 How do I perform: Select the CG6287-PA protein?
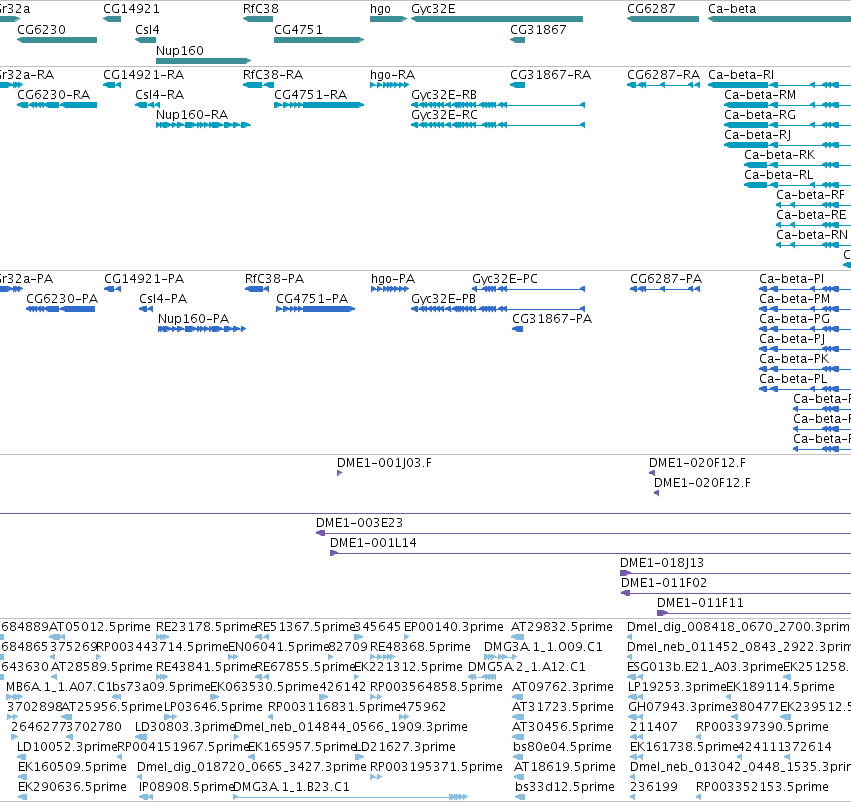[x=665, y=289]
